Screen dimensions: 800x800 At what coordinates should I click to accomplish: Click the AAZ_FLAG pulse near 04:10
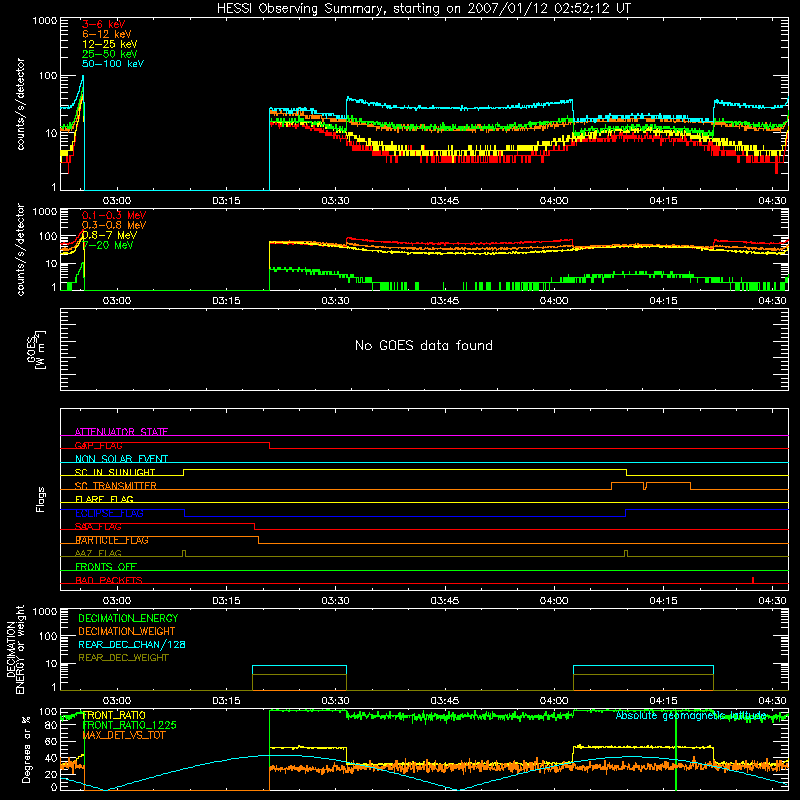tap(626, 554)
